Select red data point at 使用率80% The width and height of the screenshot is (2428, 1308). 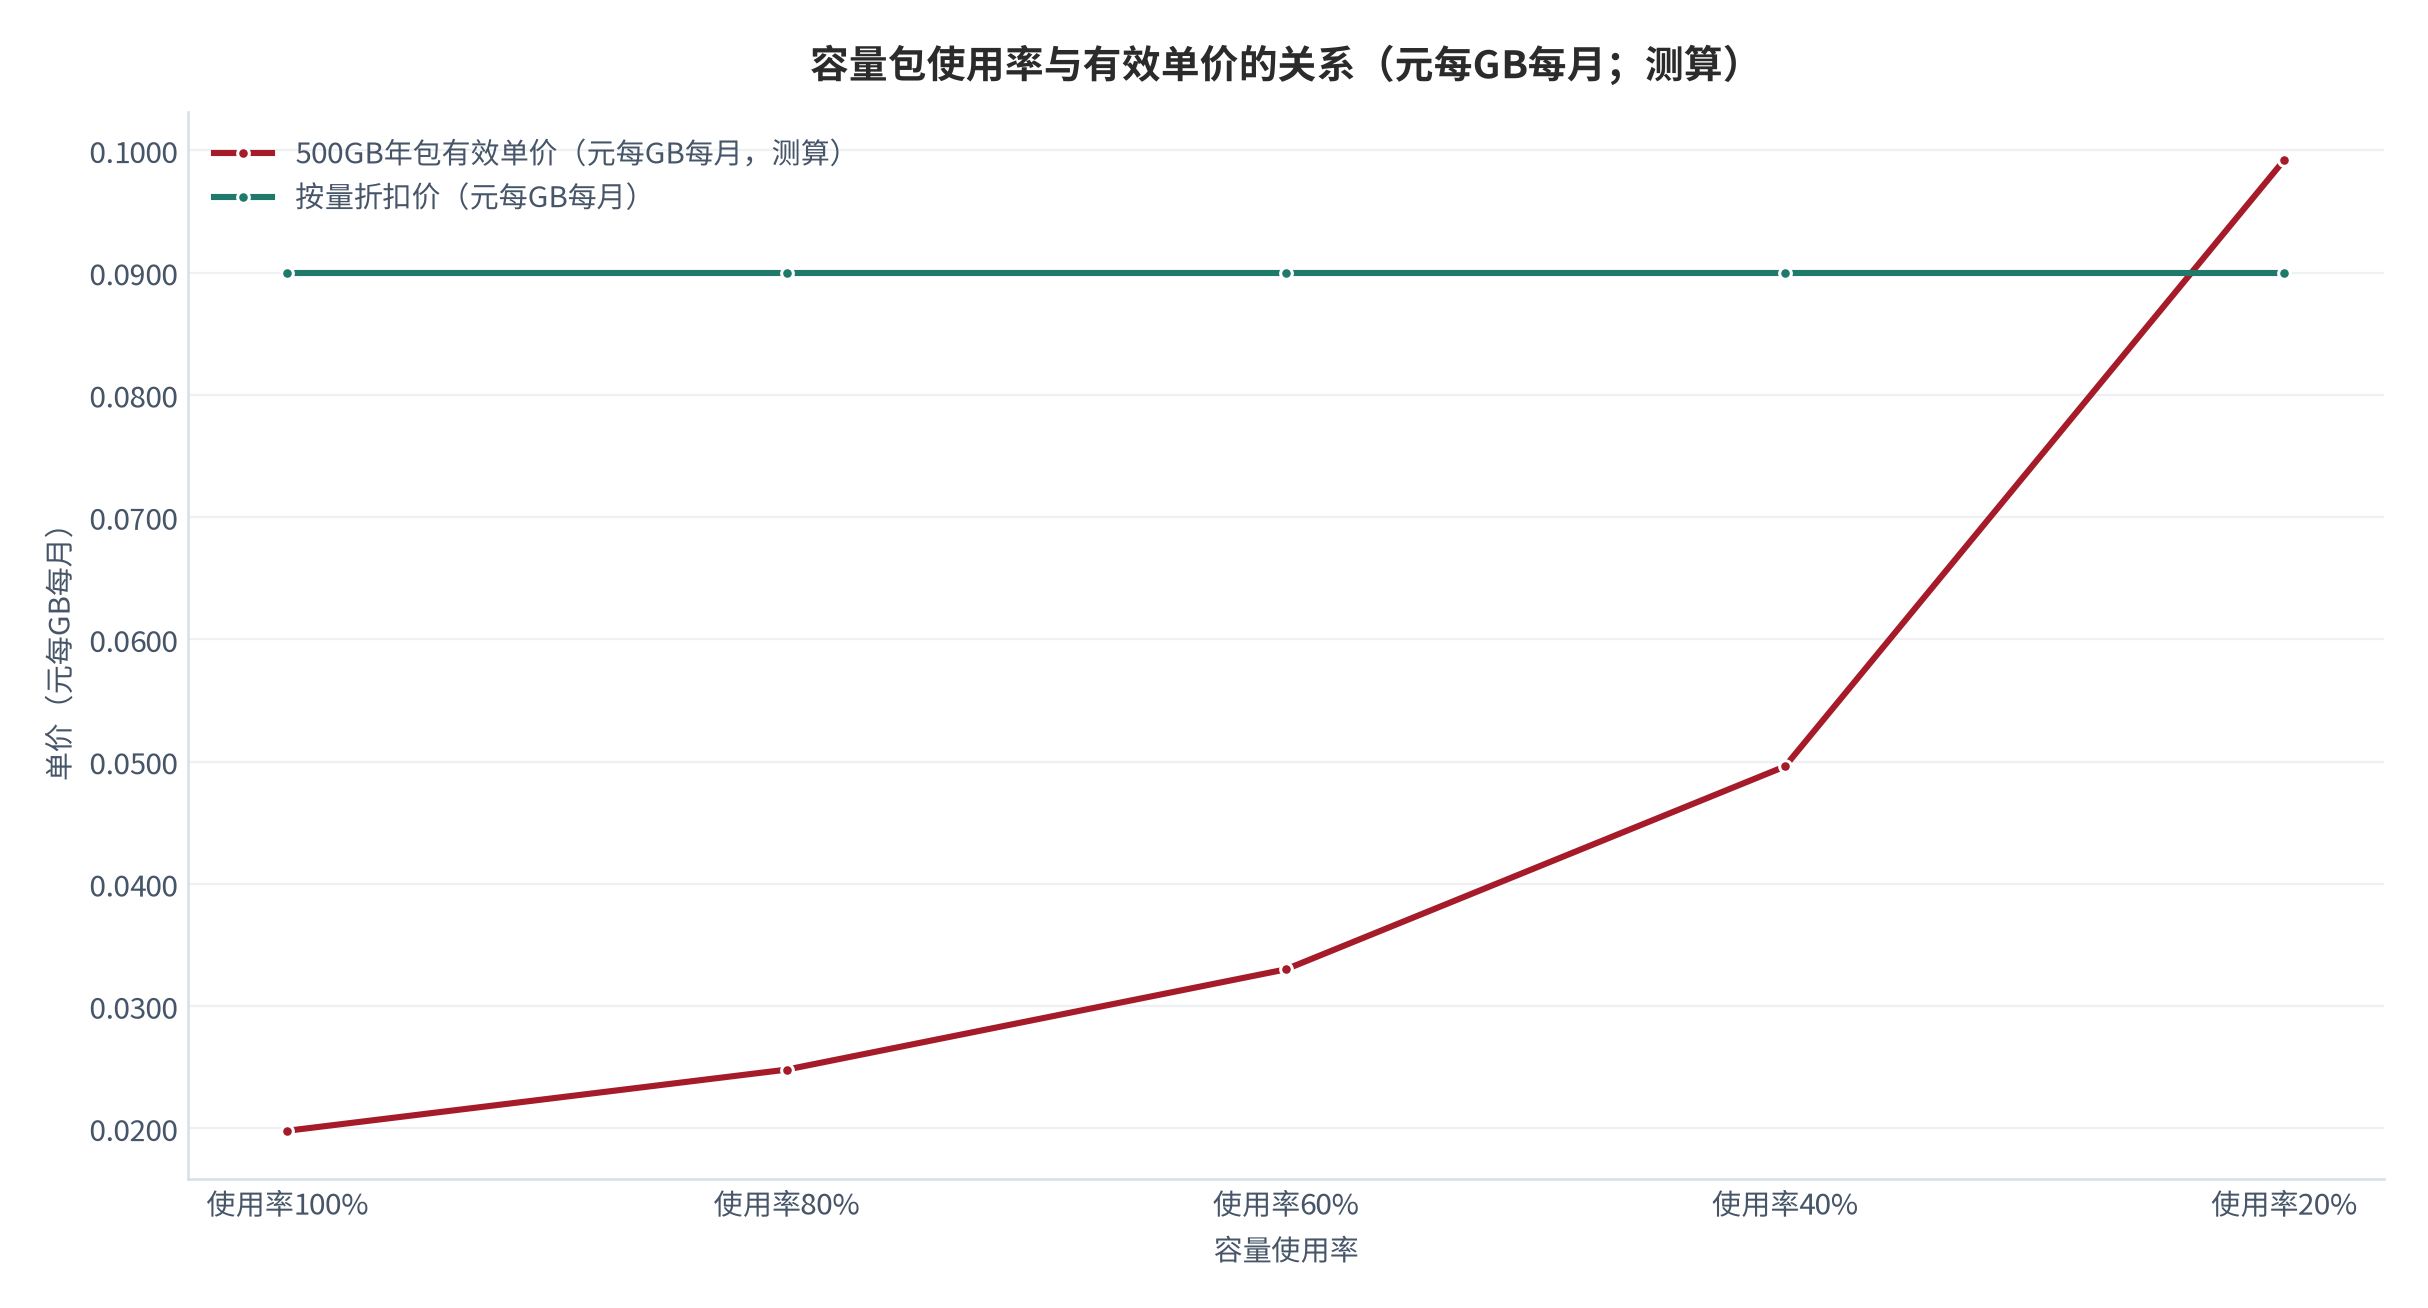point(787,1070)
